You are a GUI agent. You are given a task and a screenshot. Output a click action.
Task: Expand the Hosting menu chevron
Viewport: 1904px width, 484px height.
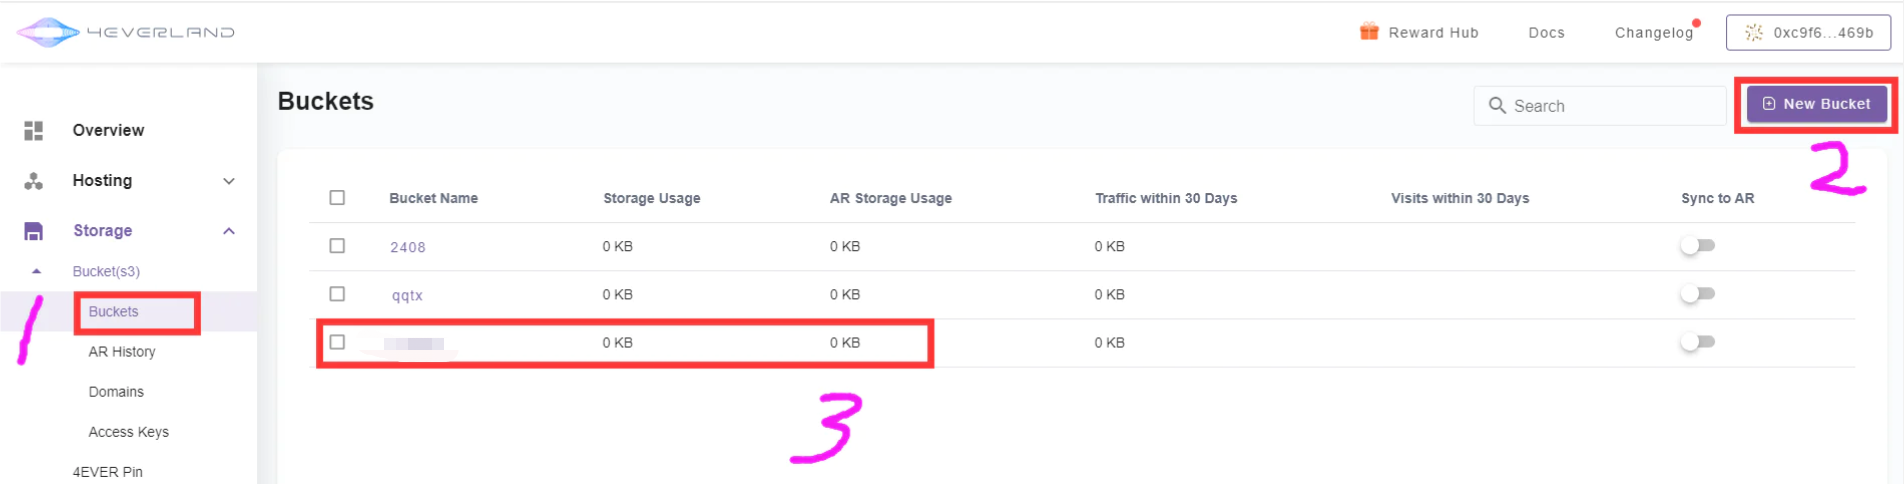(x=229, y=181)
